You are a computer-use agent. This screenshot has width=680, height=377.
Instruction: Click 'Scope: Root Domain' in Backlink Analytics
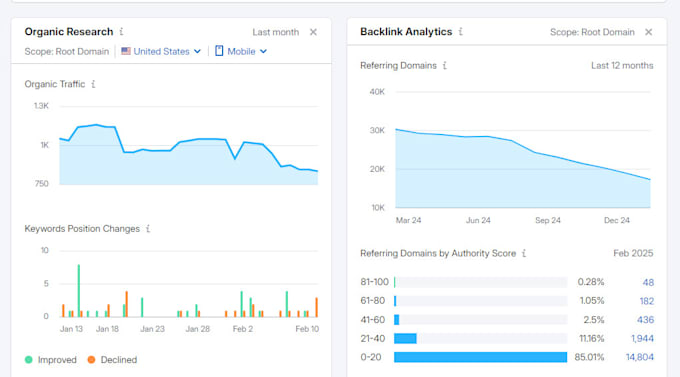pos(592,32)
